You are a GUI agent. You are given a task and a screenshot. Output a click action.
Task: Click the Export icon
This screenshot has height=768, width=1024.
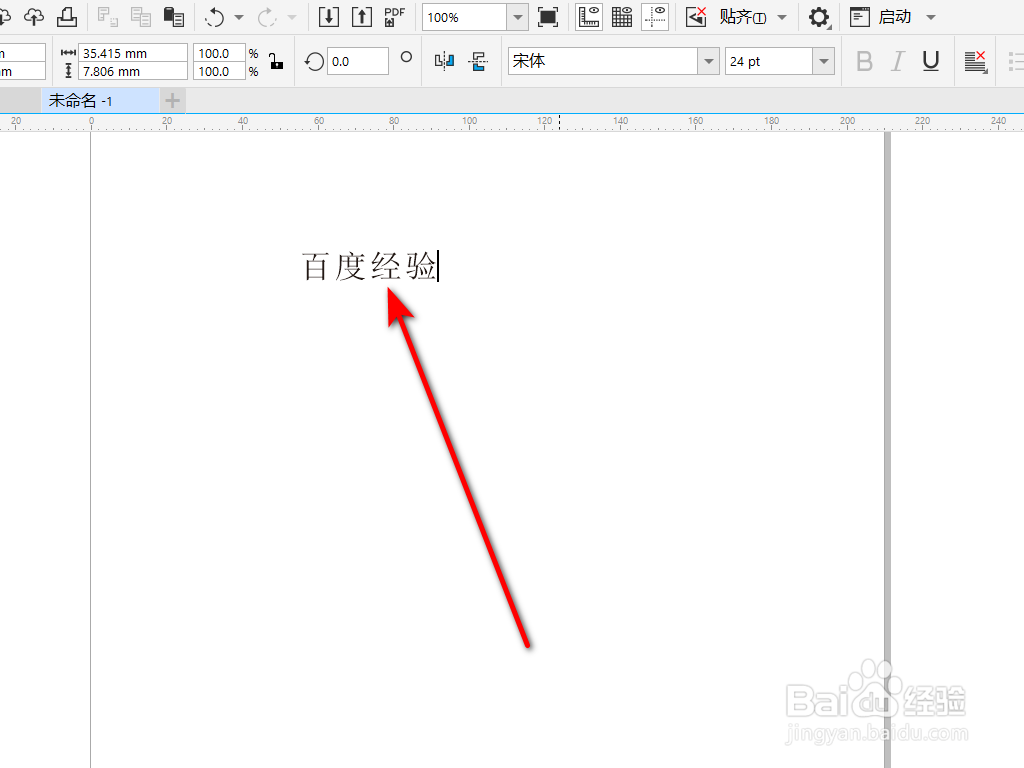click(361, 17)
